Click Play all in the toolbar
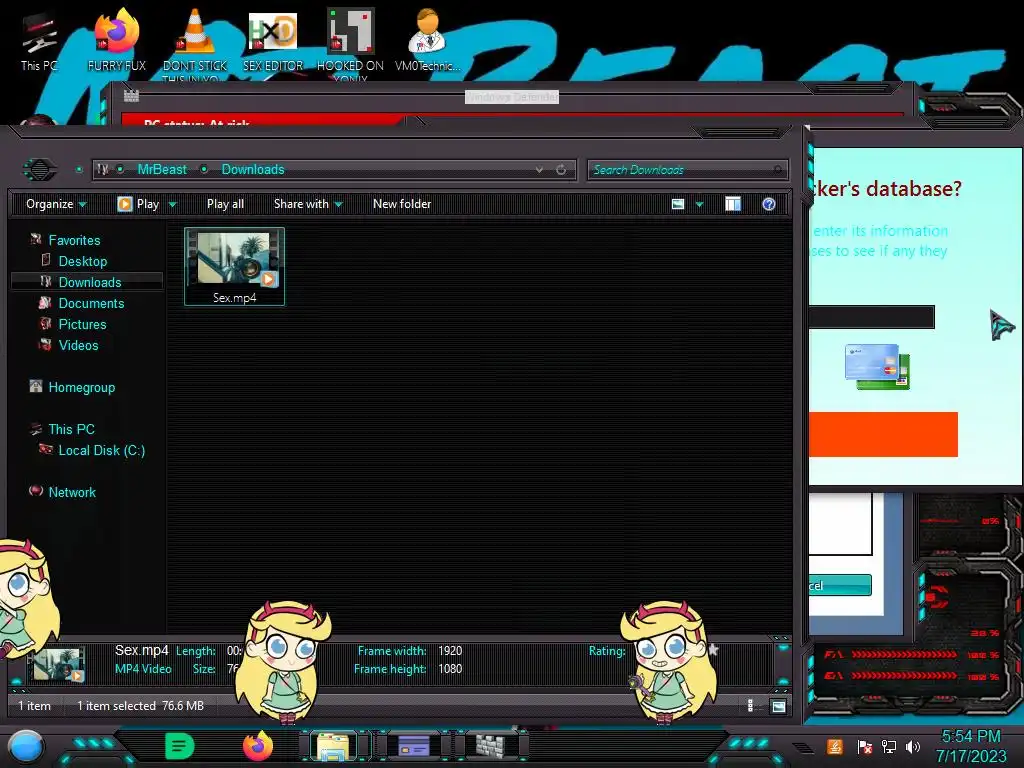The width and height of the screenshot is (1024, 768). tap(225, 204)
